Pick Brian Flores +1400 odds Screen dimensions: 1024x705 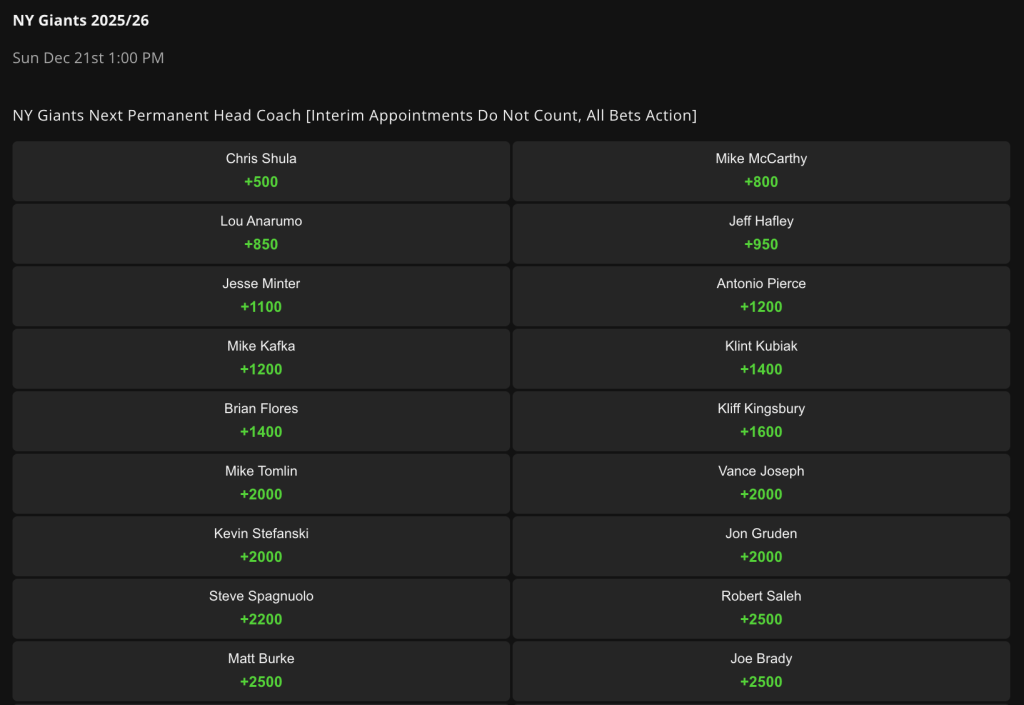(x=261, y=421)
